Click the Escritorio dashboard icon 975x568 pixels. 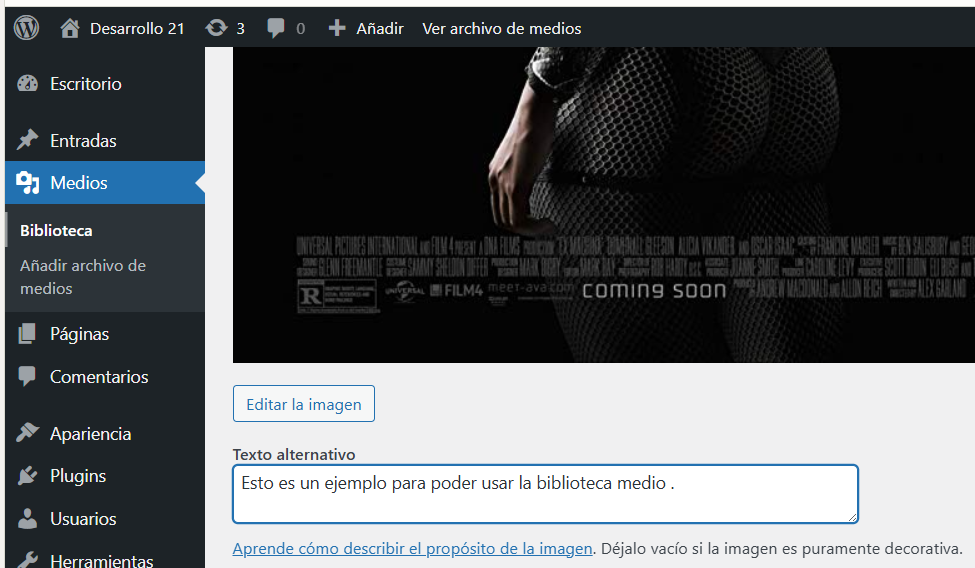[28, 84]
